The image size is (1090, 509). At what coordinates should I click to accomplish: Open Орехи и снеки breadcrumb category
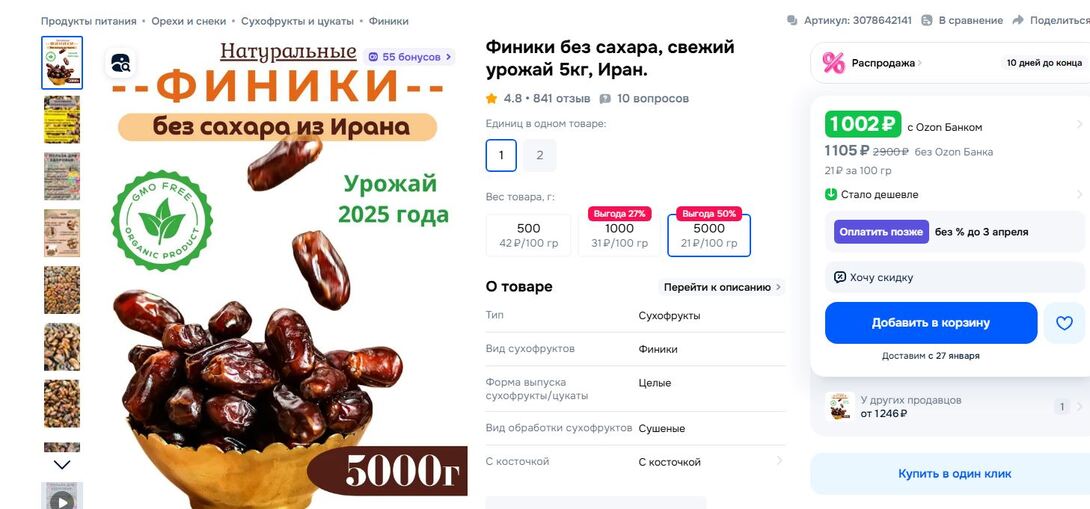[189, 21]
